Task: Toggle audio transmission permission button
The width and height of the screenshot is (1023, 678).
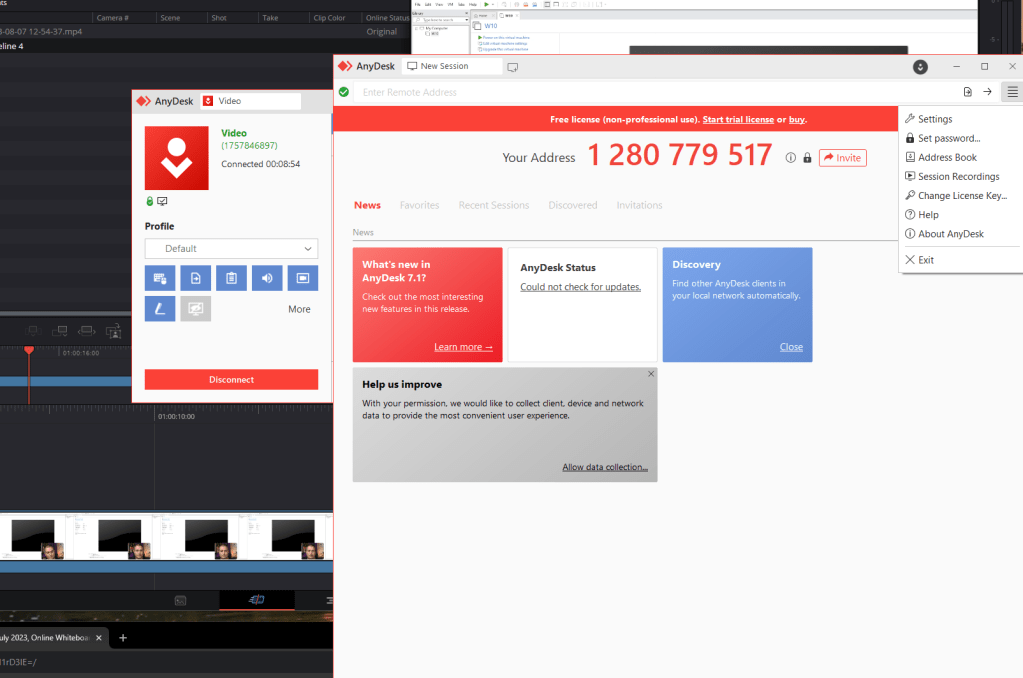Action: point(267,278)
